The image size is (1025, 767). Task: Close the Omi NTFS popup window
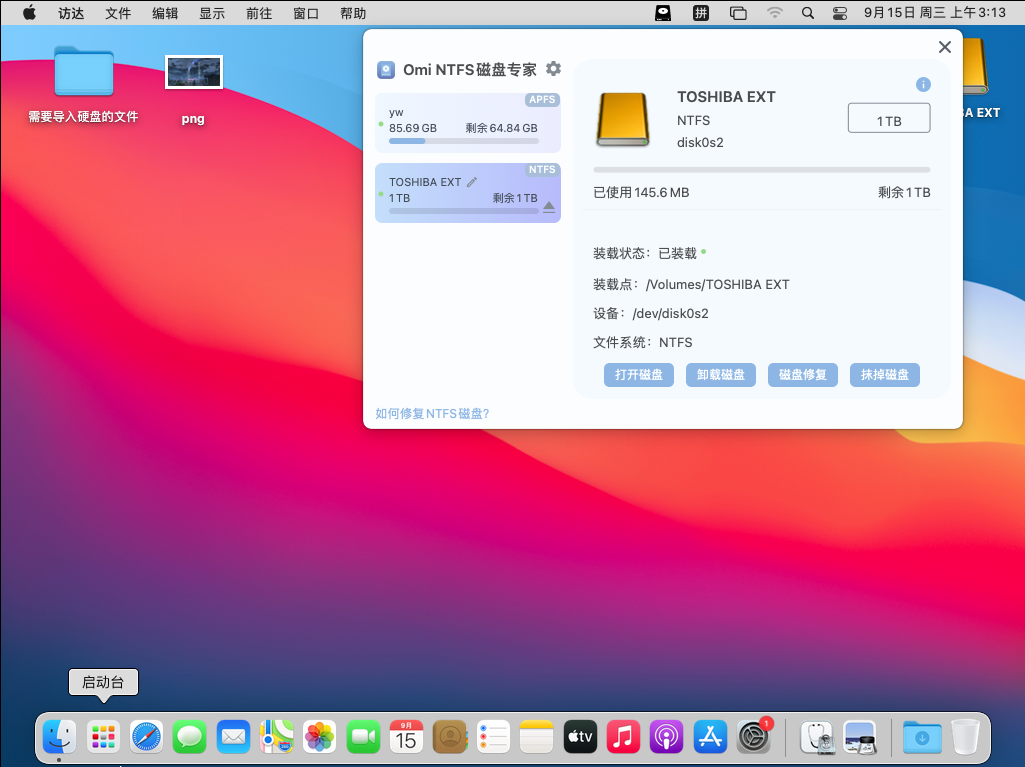point(944,47)
